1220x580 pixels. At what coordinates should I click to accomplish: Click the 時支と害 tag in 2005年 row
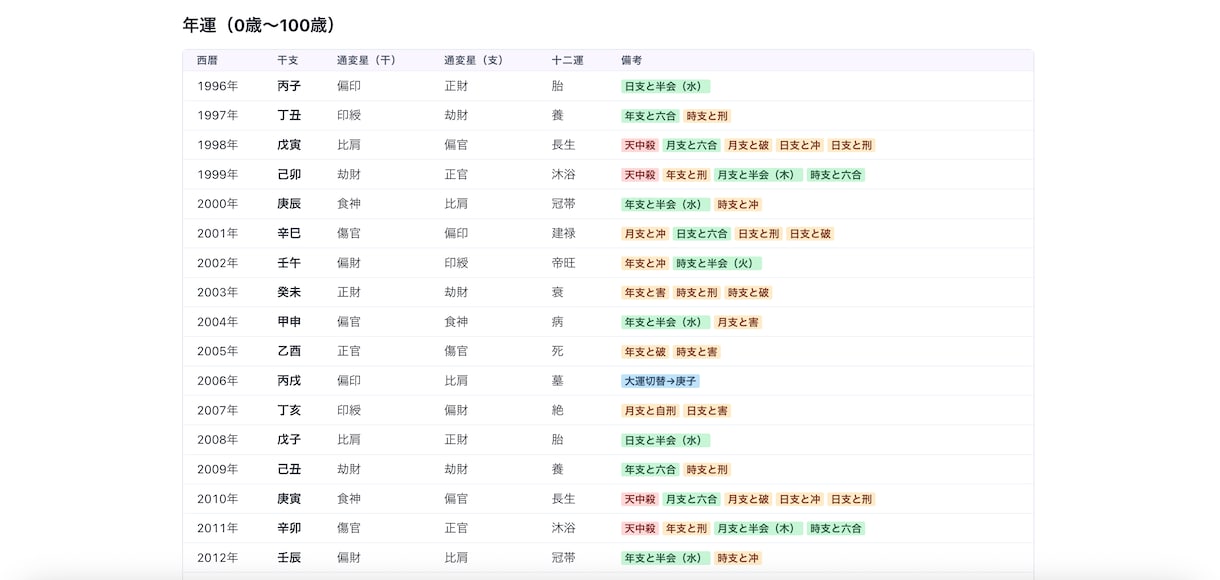tap(697, 352)
